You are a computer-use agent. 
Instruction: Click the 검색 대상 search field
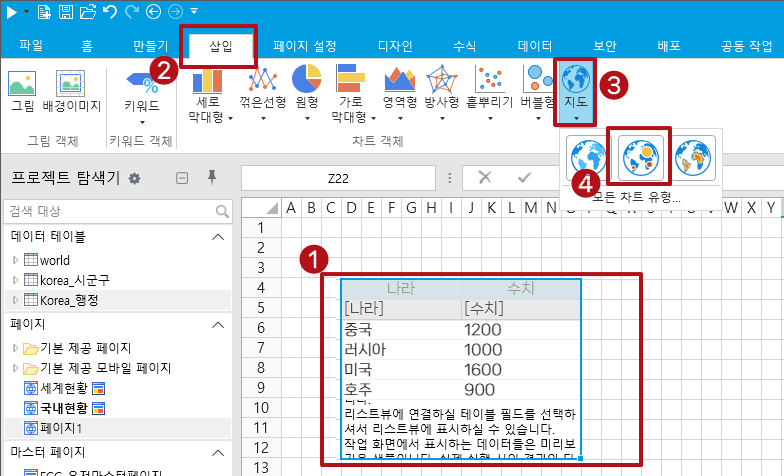pos(108,211)
